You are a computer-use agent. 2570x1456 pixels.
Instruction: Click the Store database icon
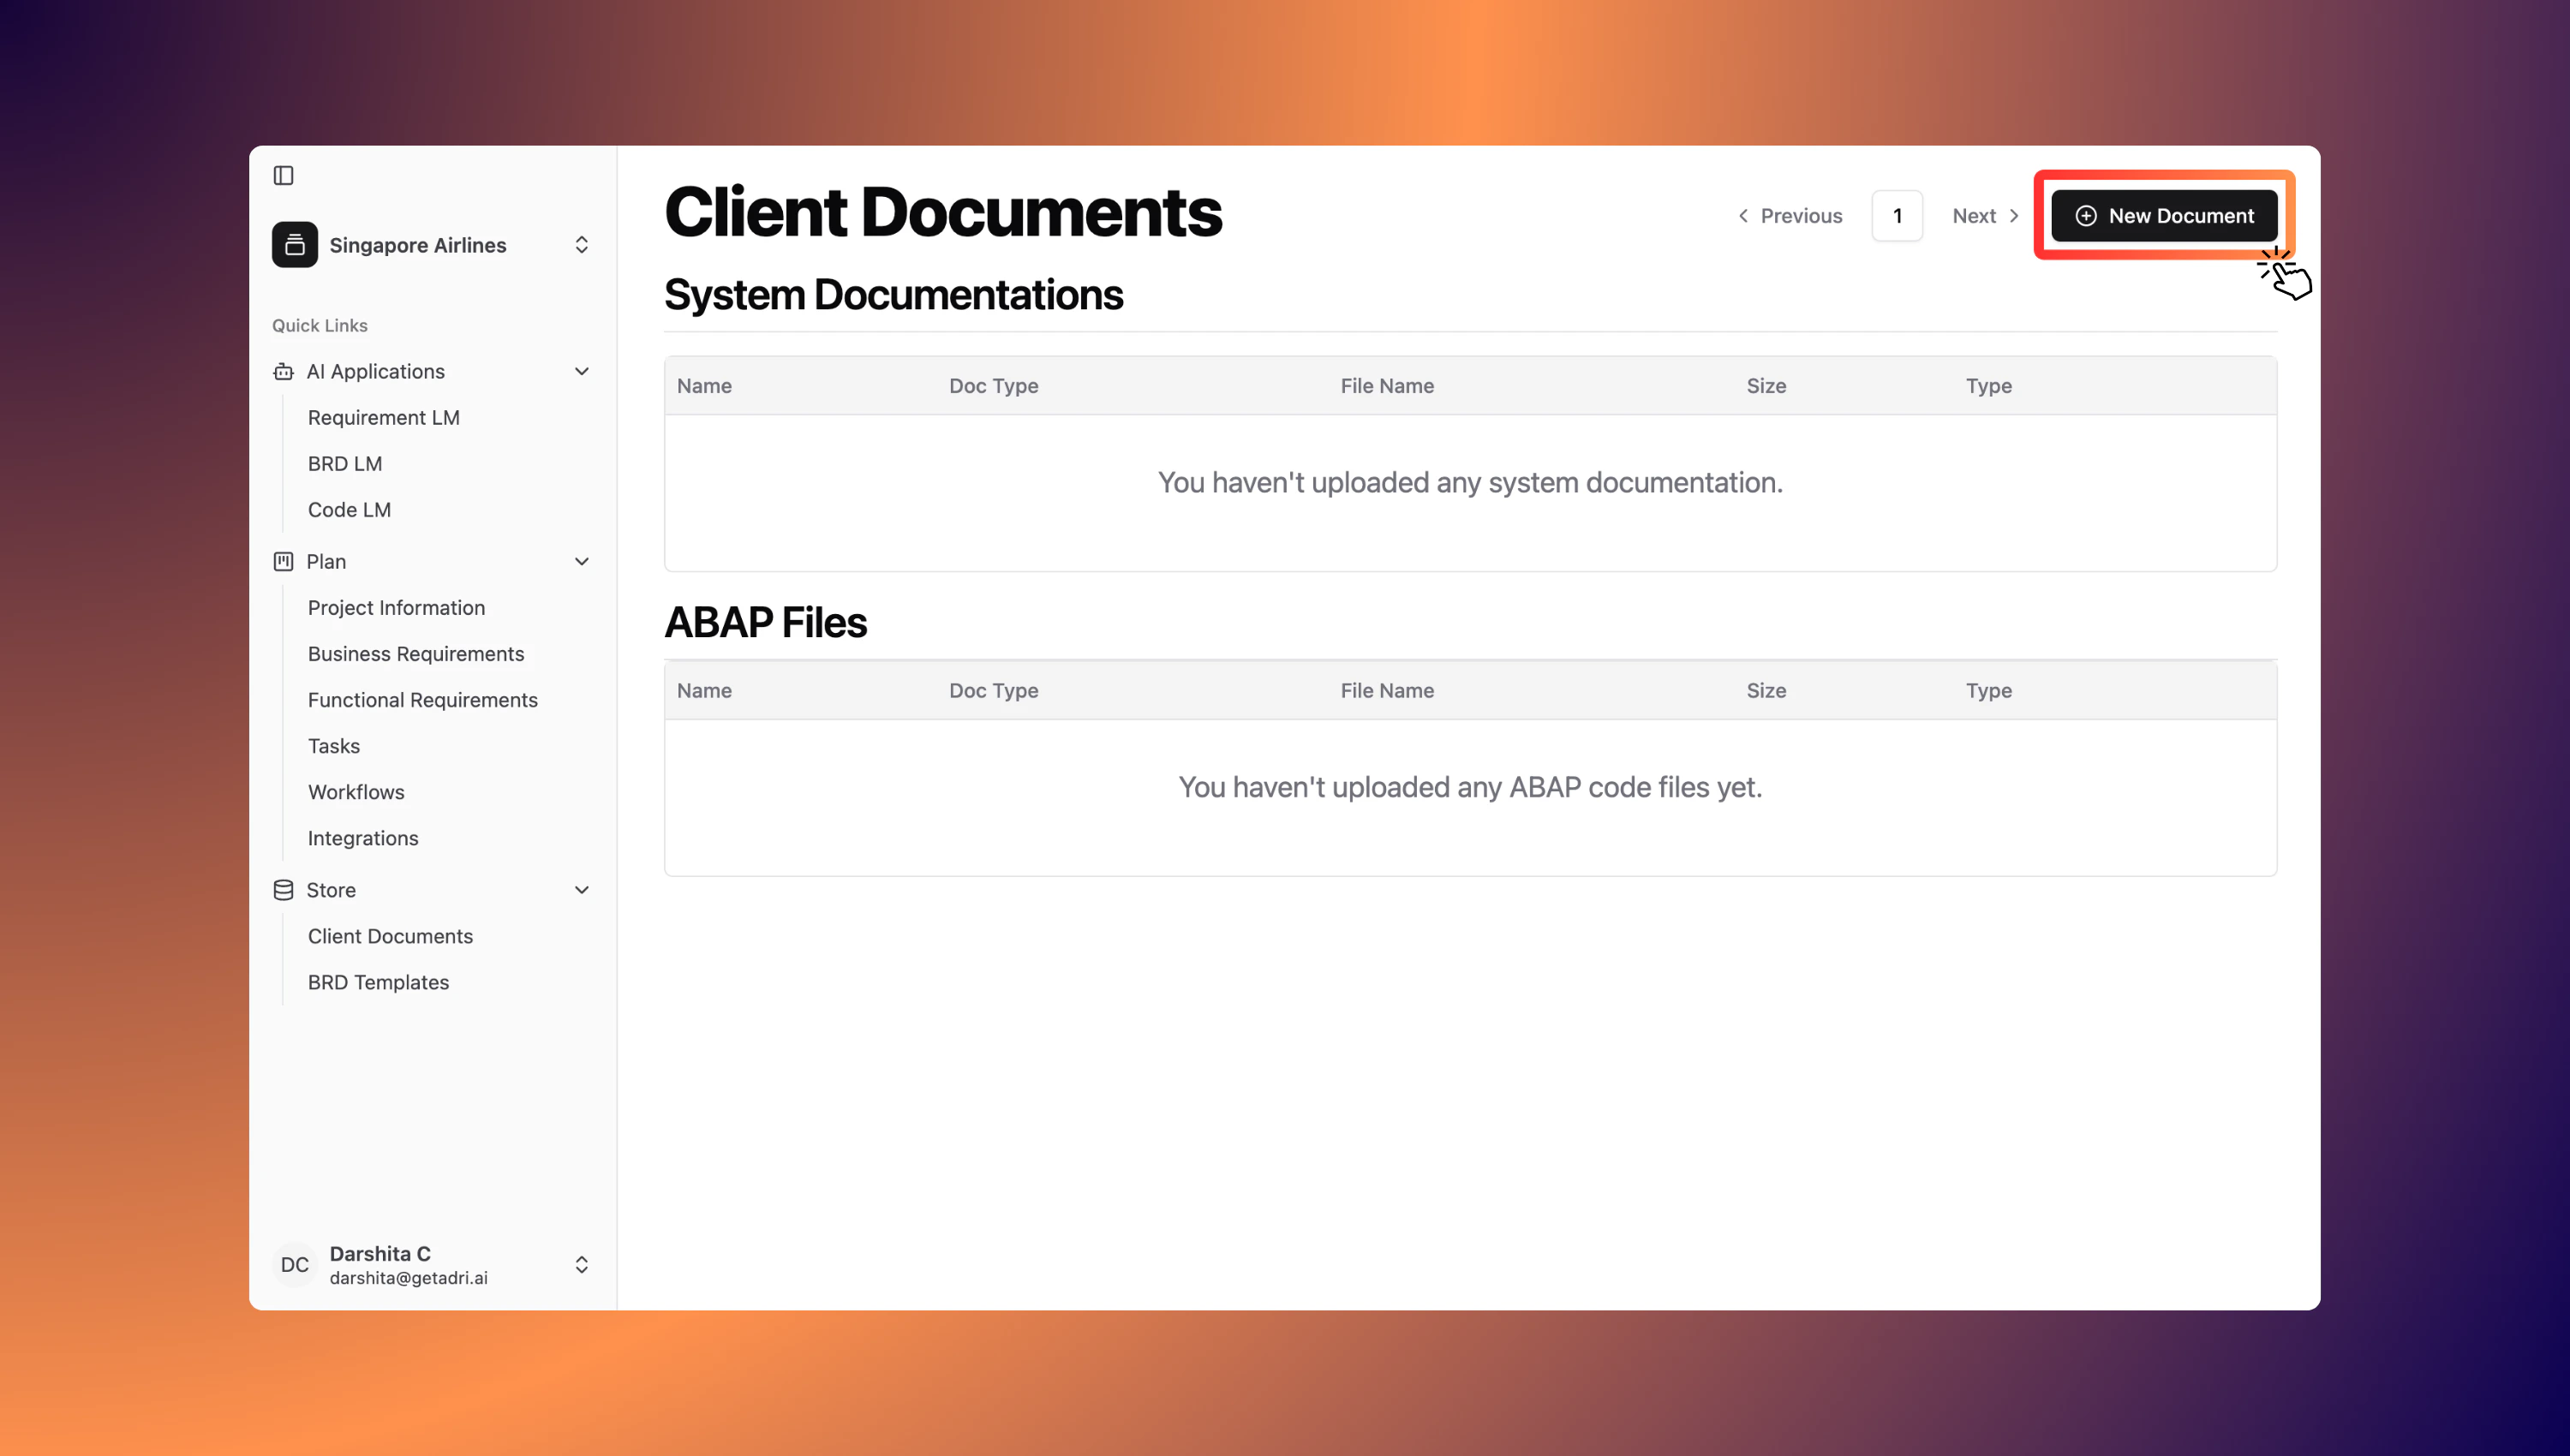pyautogui.click(x=283, y=890)
